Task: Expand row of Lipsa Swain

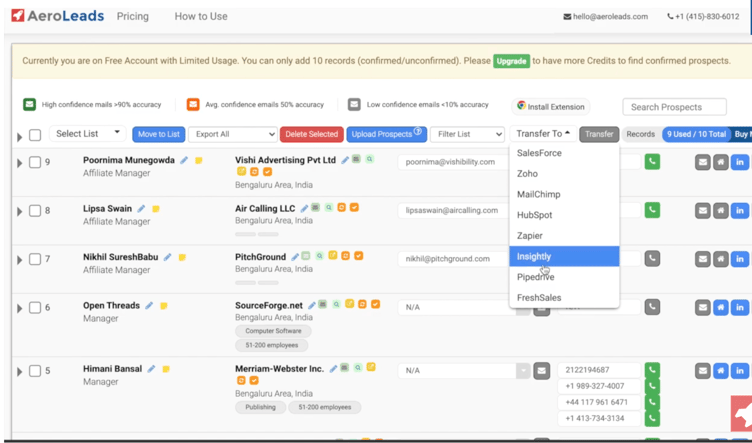Action: click(x=20, y=211)
